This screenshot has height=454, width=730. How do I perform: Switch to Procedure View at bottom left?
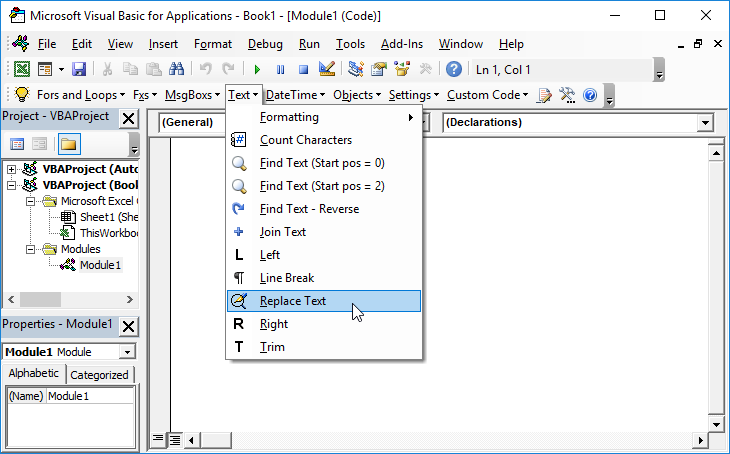(158, 439)
